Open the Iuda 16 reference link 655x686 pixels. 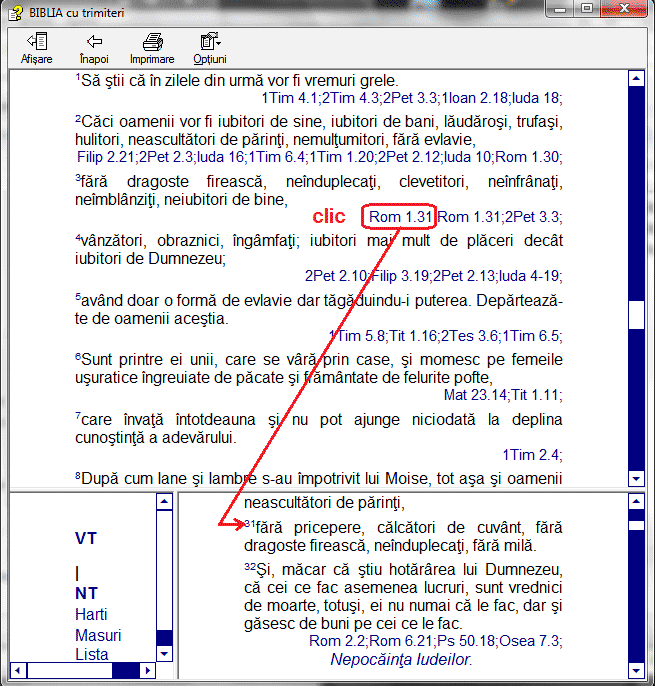coord(221,157)
